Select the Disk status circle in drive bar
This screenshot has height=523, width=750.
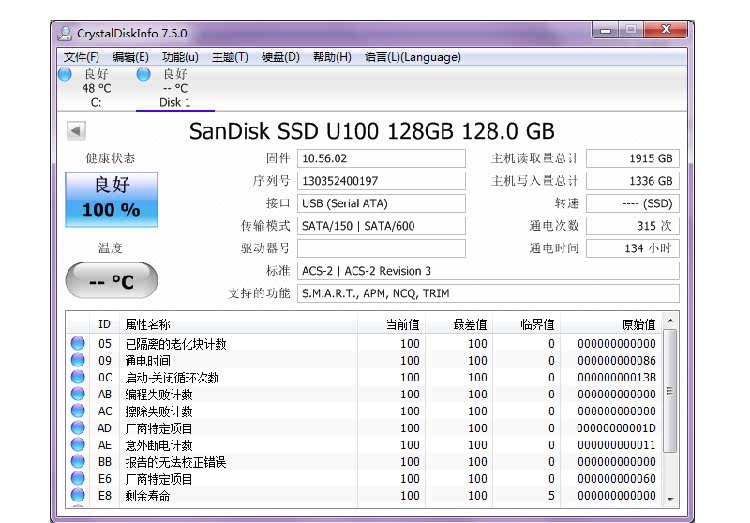143,74
